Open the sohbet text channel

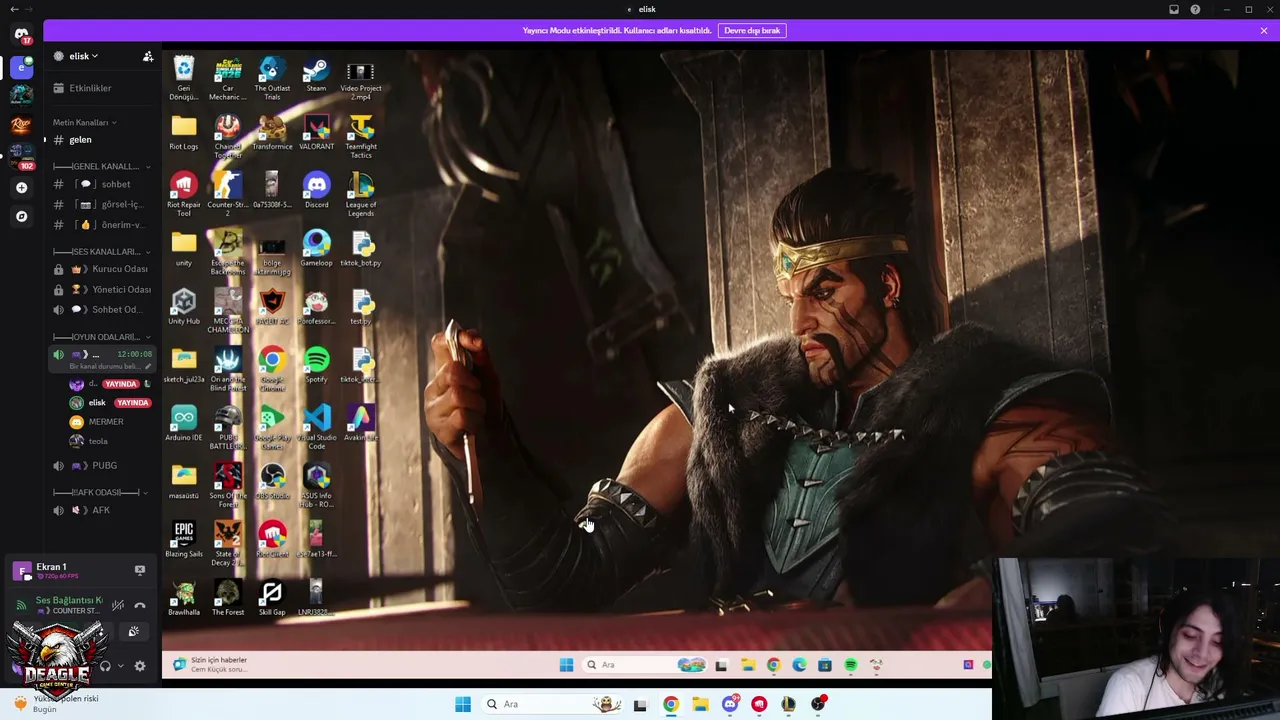click(x=103, y=184)
